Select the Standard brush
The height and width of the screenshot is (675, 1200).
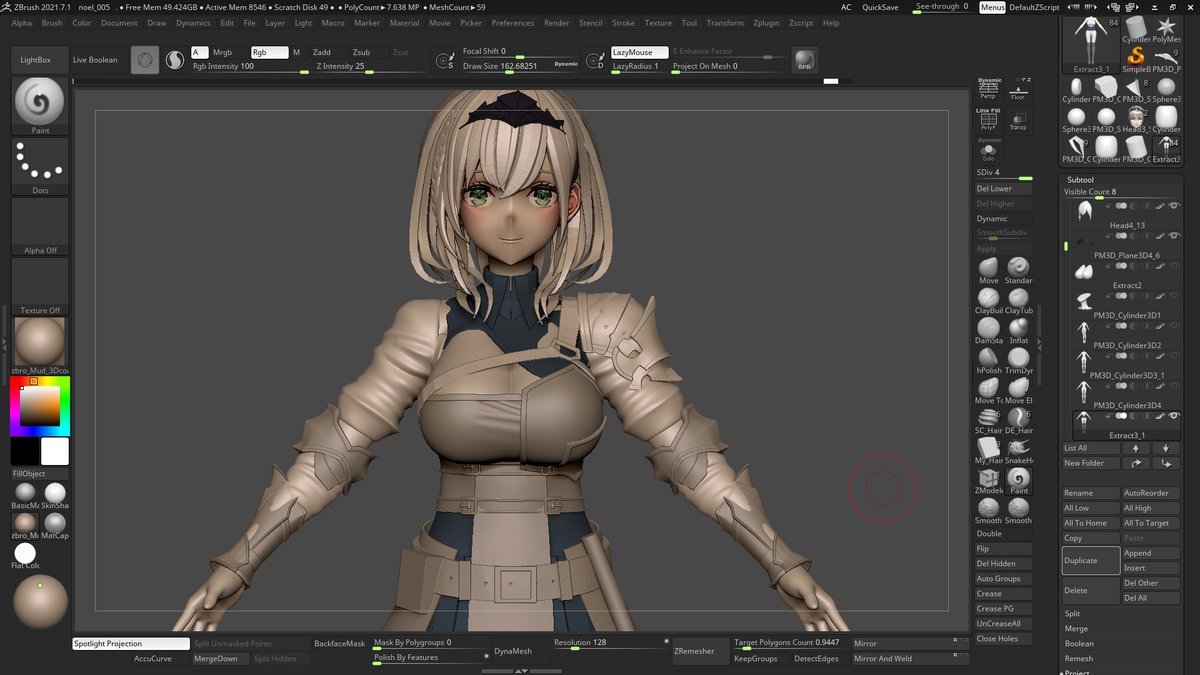tap(1018, 270)
